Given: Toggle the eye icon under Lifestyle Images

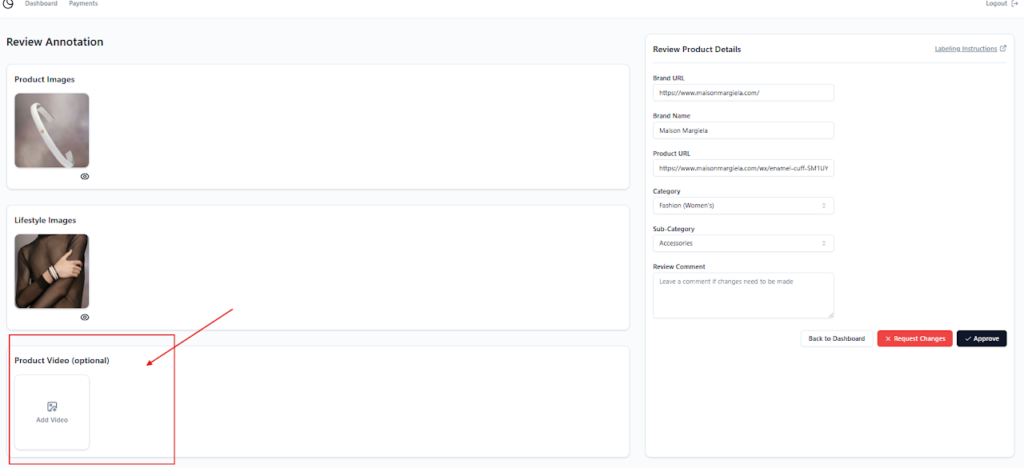Looking at the screenshot, I should 85,317.
